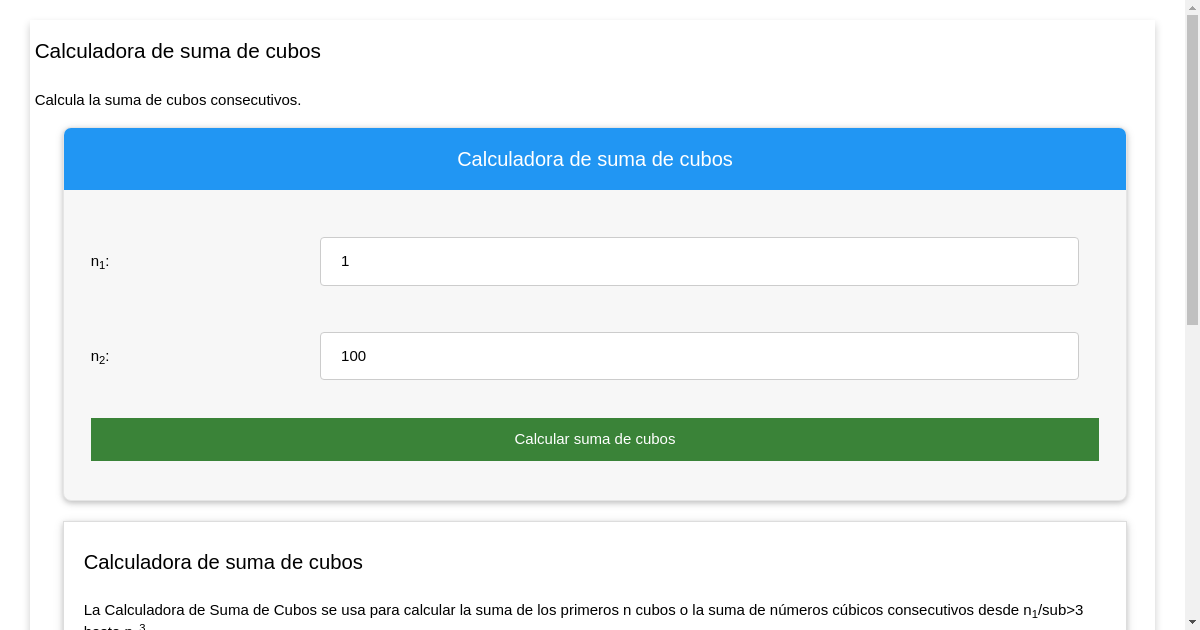Viewport: 1200px width, 630px height.
Task: Click the green calculate button
Action: pos(594,439)
